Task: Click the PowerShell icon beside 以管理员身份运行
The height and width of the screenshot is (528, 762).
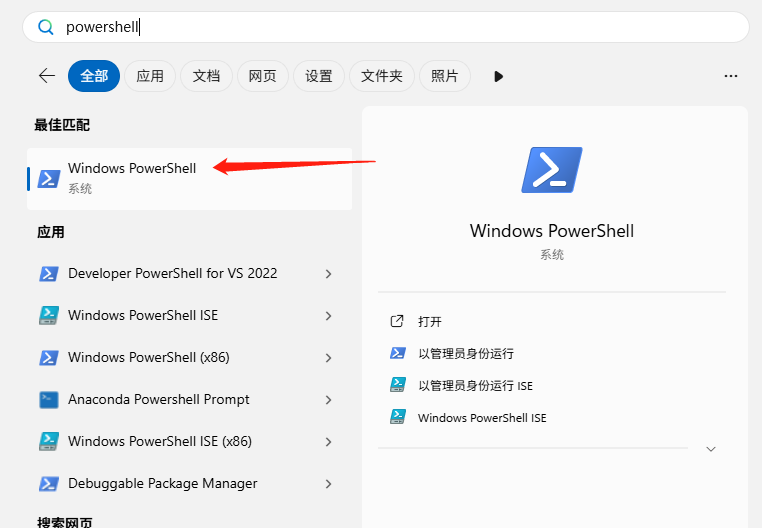Action: pos(398,353)
